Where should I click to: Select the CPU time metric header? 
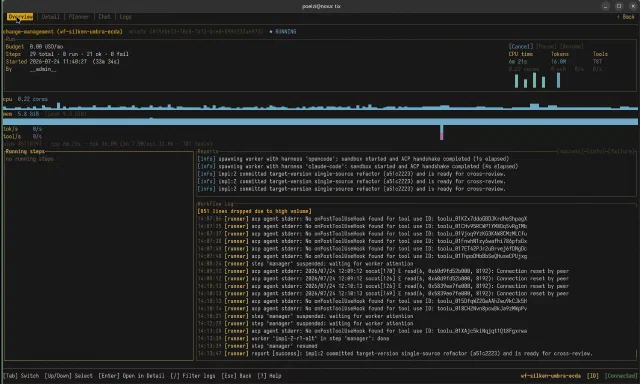pyautogui.click(x=520, y=54)
